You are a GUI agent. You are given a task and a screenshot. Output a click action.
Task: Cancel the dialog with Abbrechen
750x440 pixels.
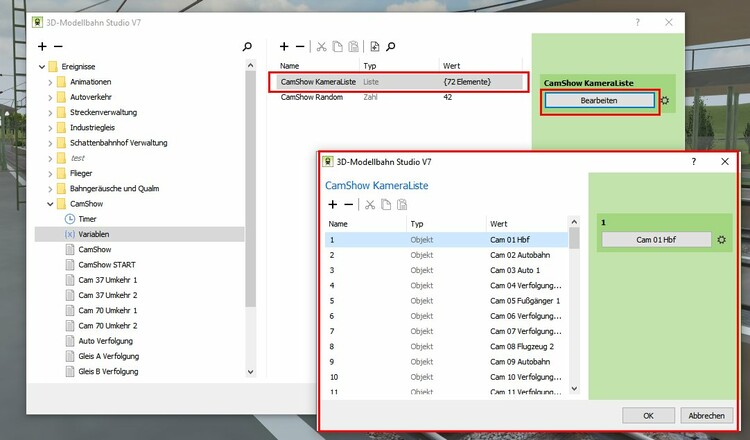point(706,416)
